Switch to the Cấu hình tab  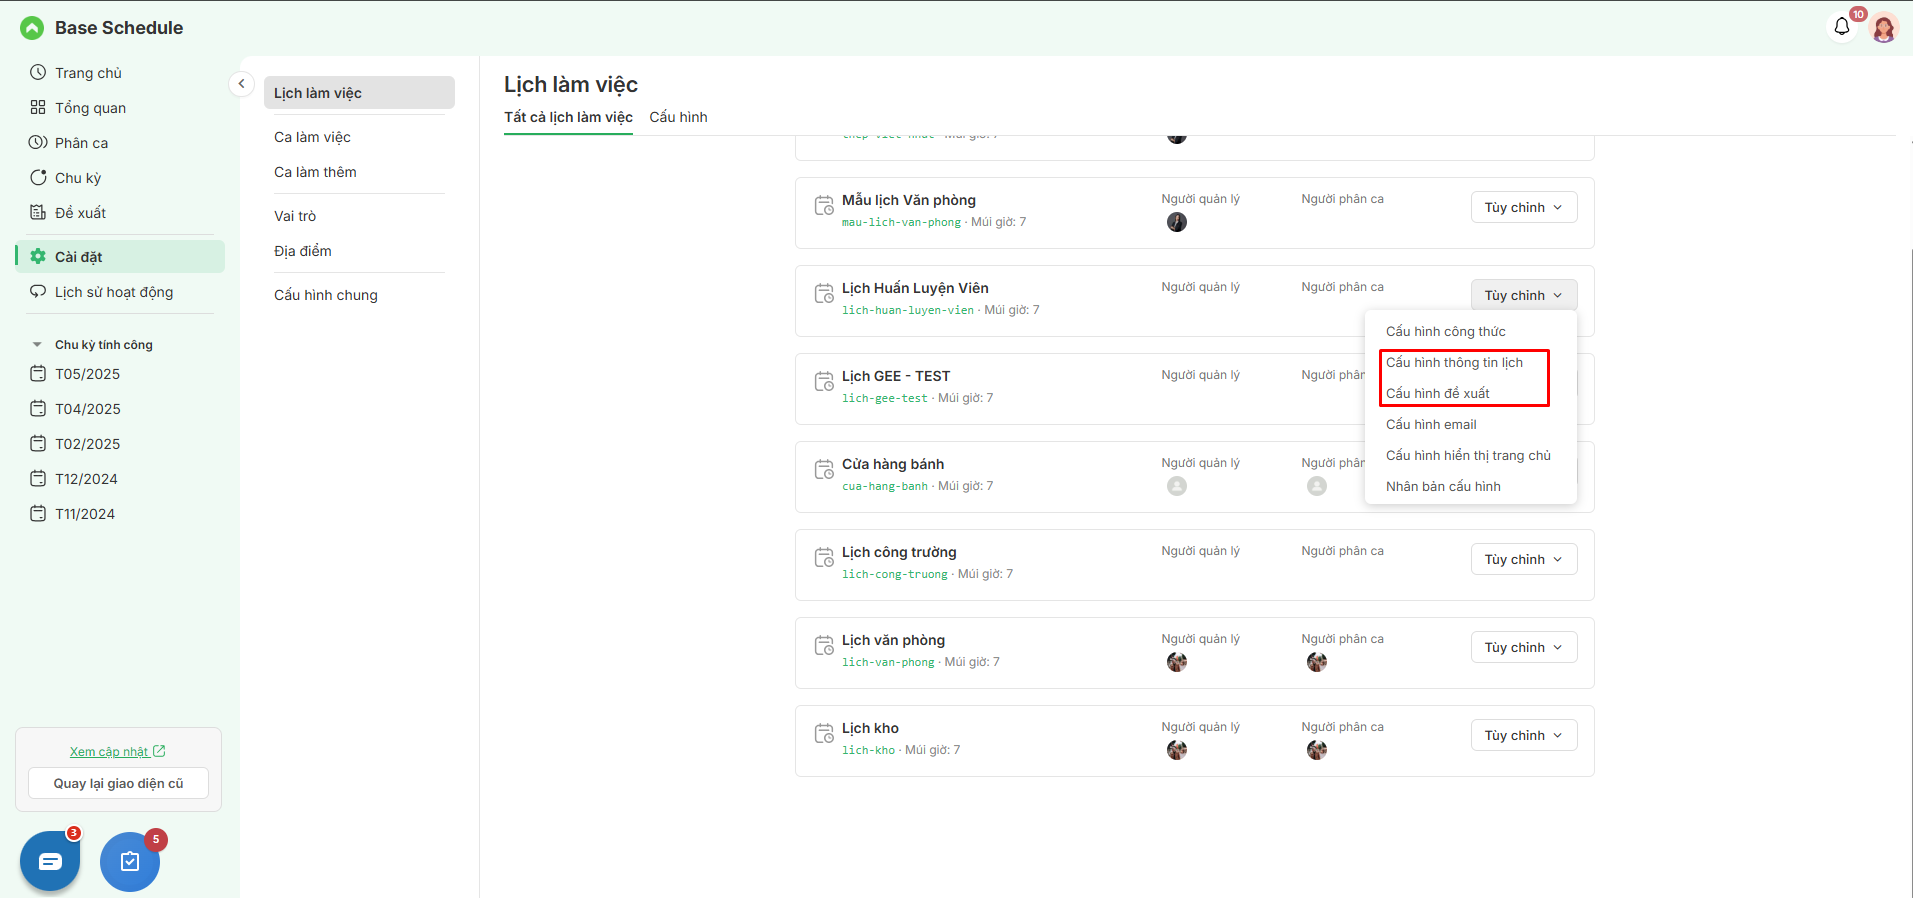pyautogui.click(x=678, y=117)
